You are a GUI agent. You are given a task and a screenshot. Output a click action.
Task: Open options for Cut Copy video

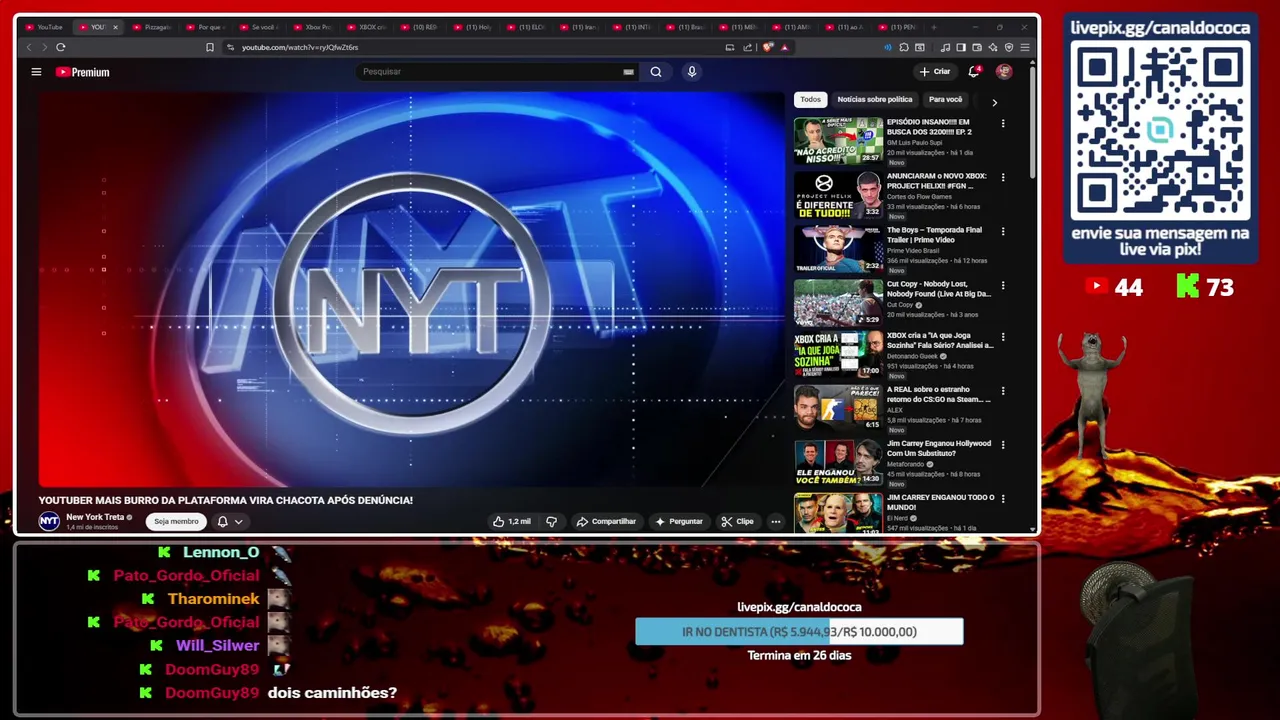(x=1003, y=286)
